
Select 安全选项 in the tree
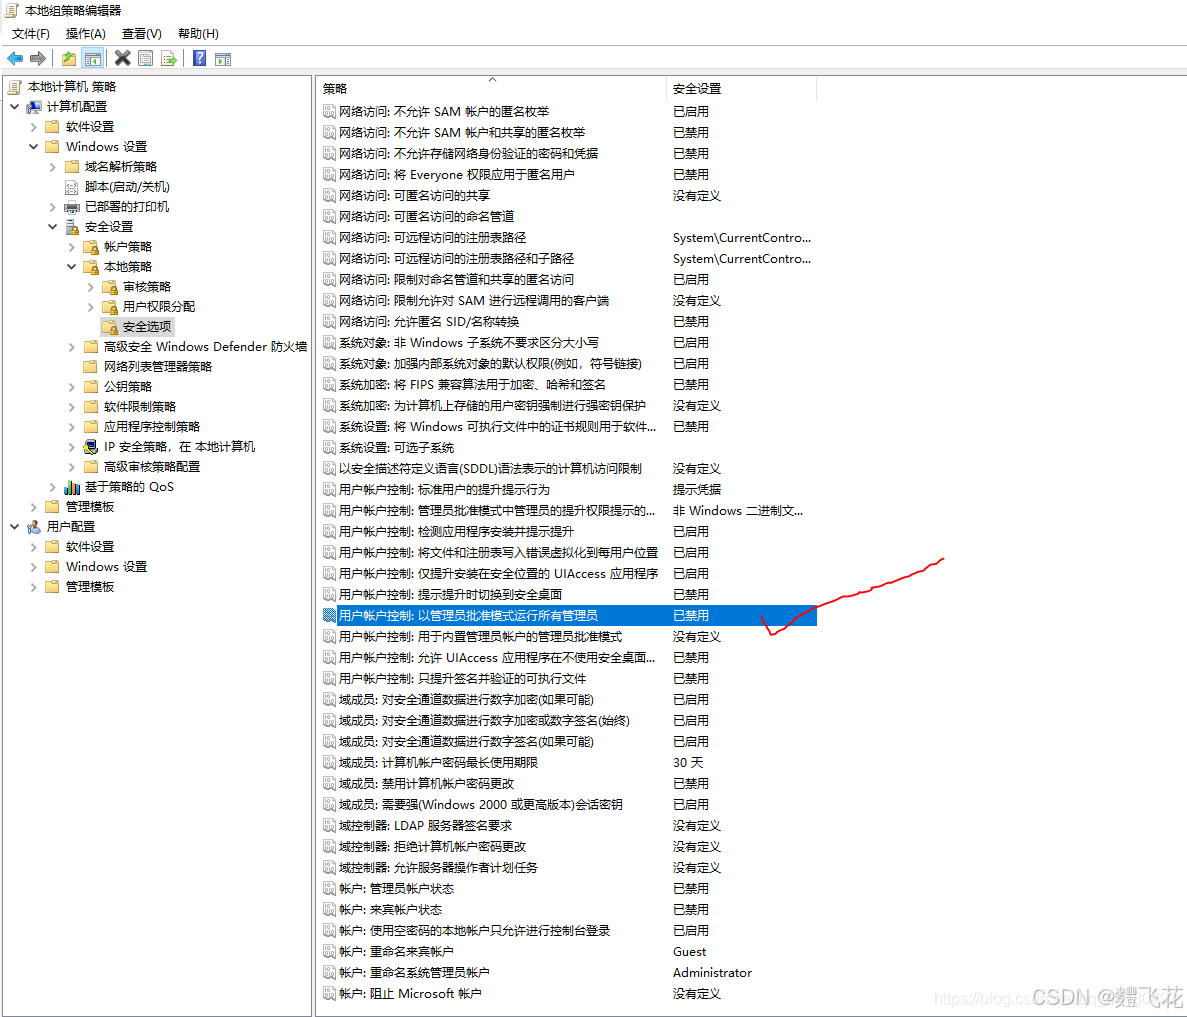148,327
